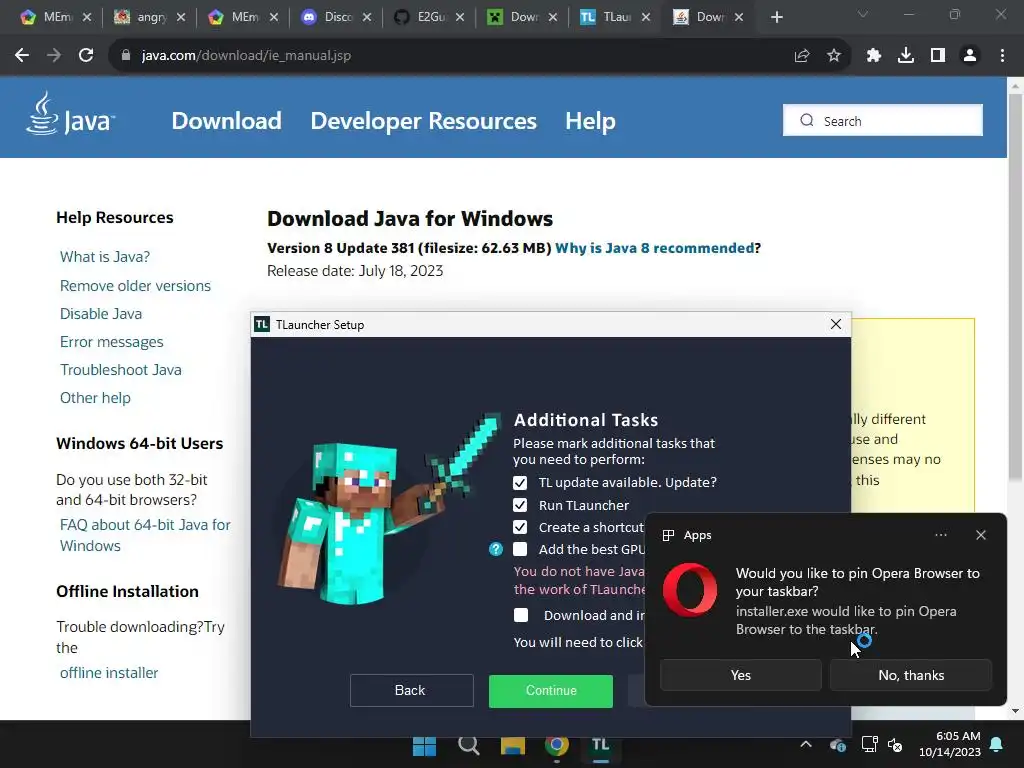Image resolution: width=1024 pixels, height=768 pixels.
Task: Open Why is Java 8 recommended link
Action: (654, 248)
